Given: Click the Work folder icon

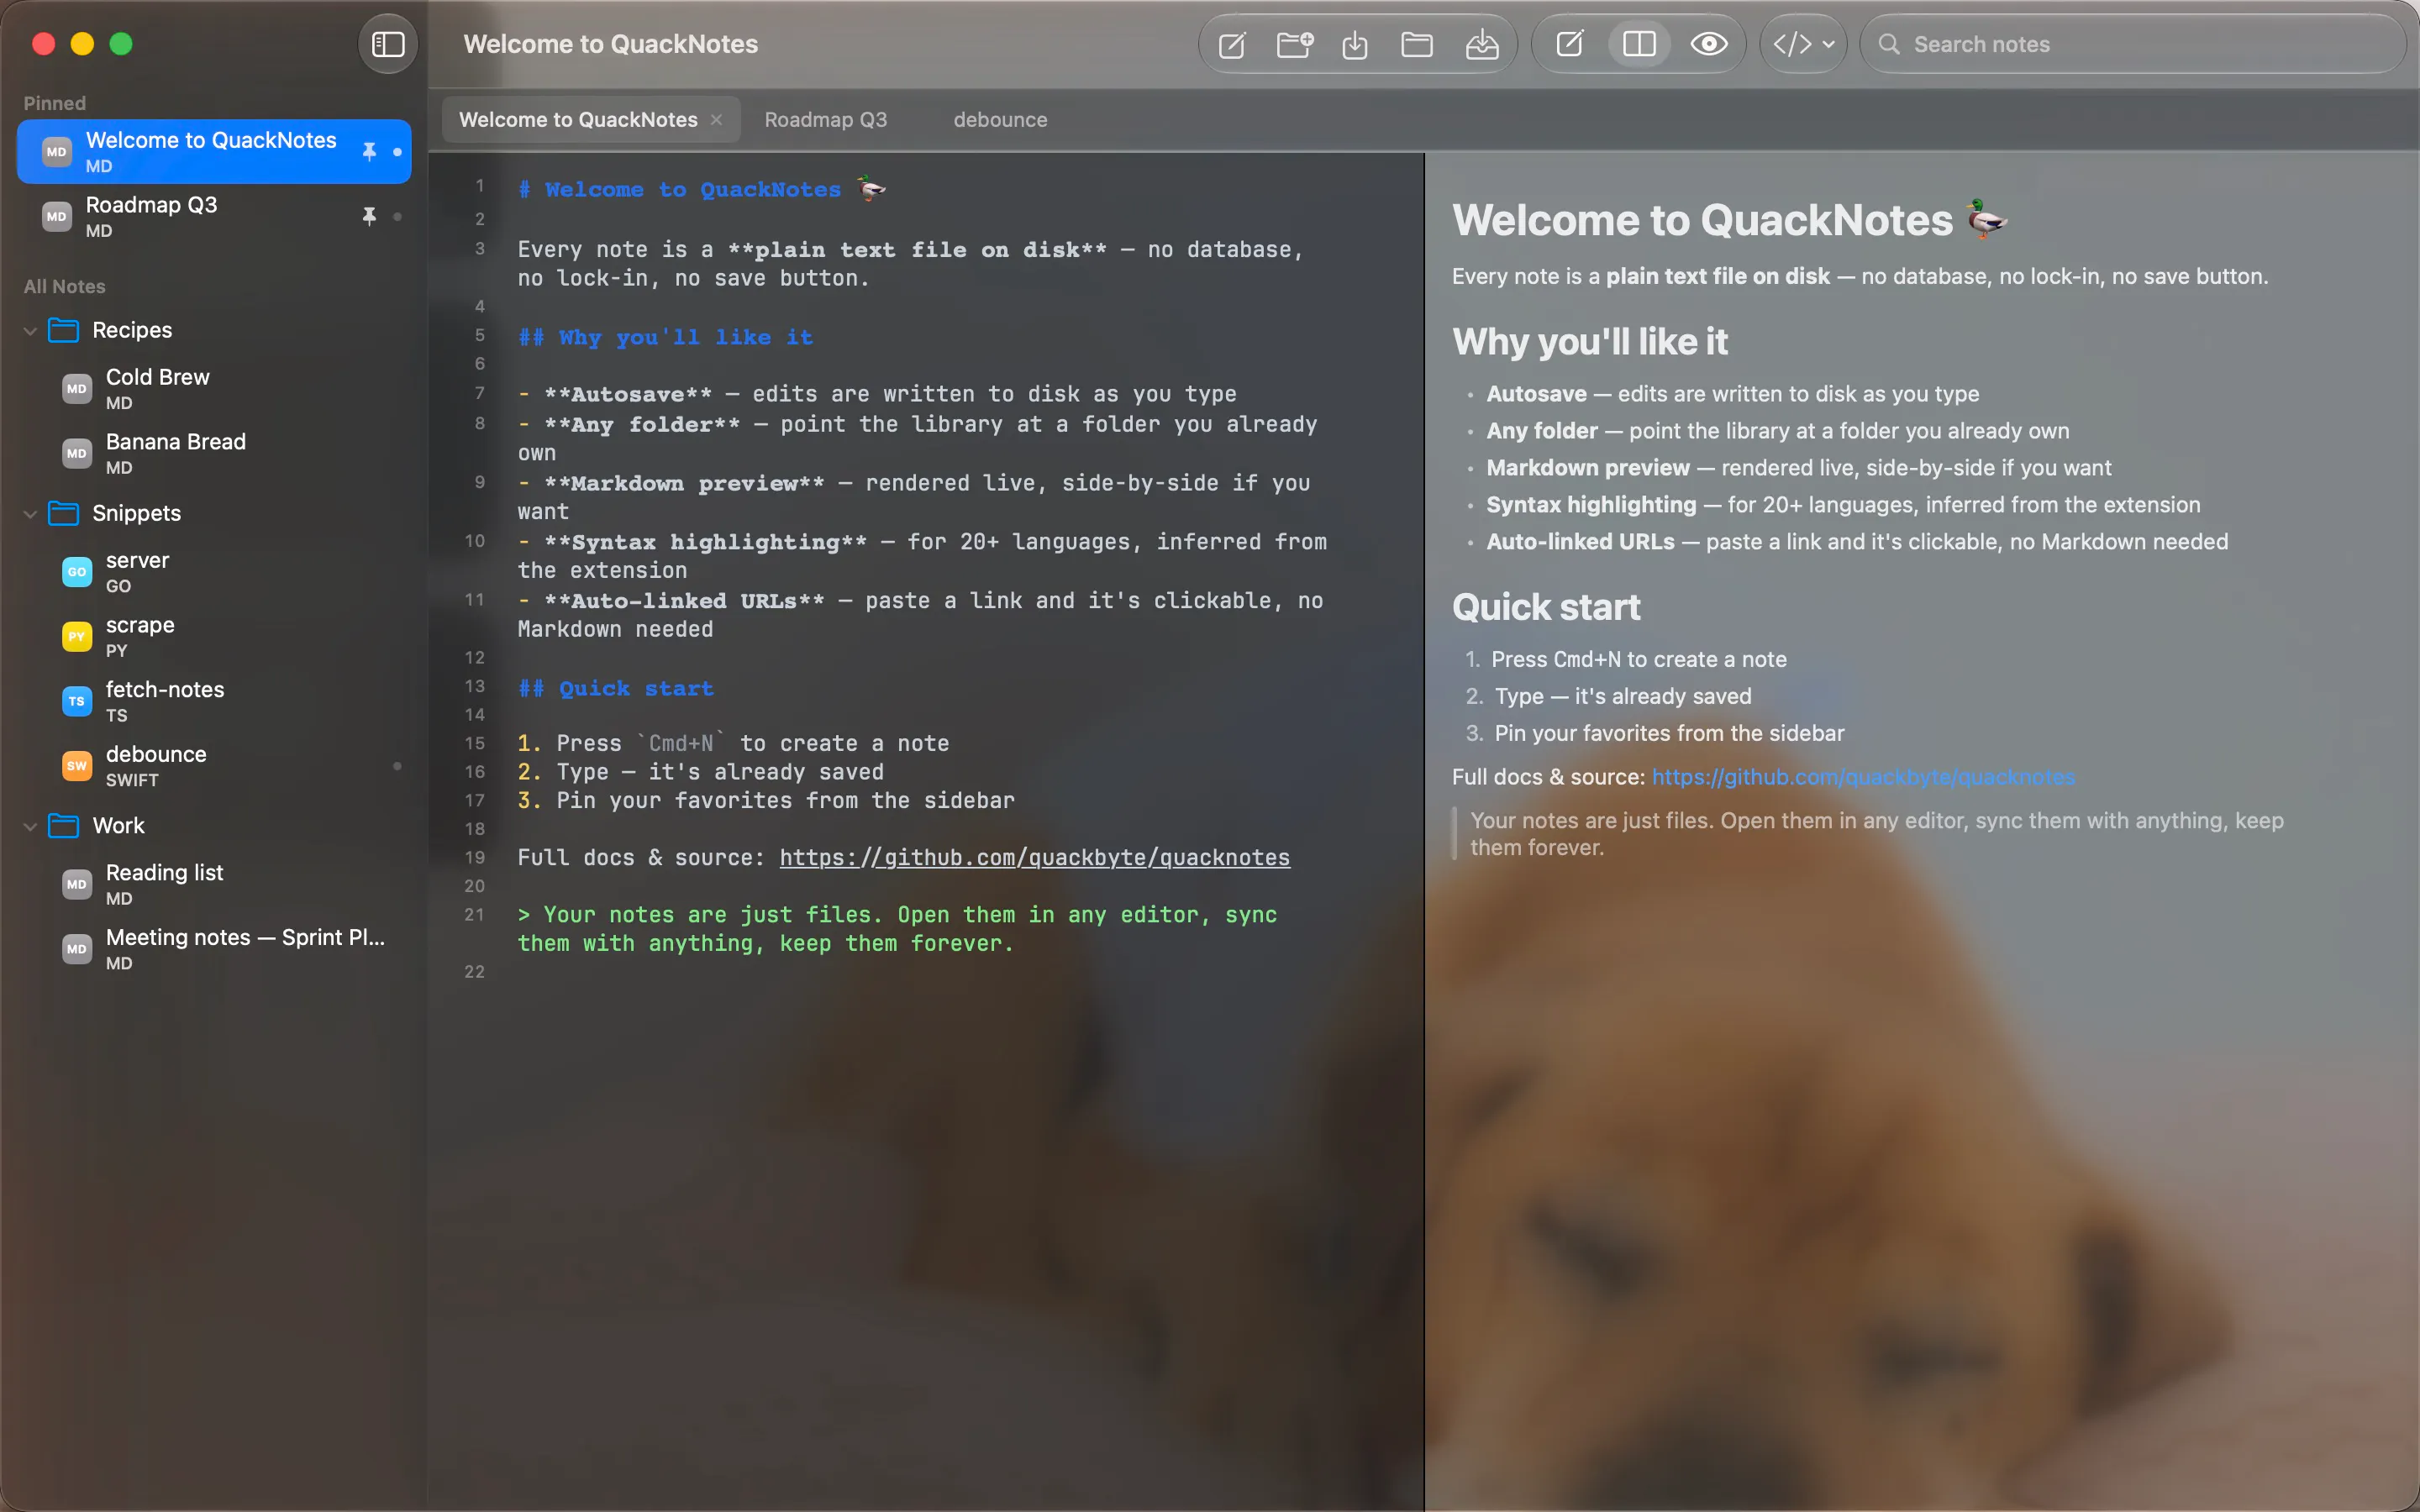Looking at the screenshot, I should click(x=64, y=826).
